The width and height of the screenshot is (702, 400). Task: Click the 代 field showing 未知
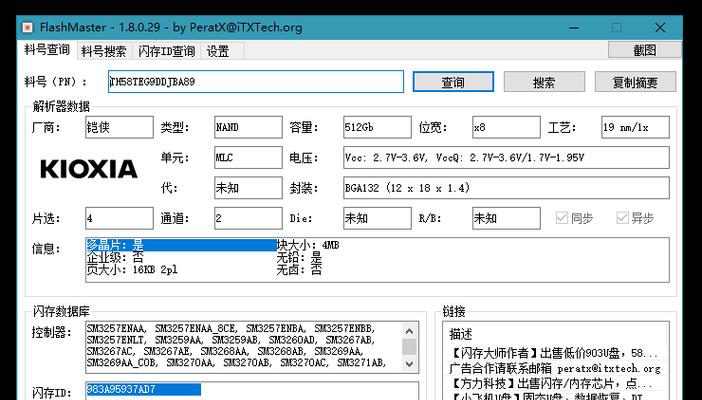[x=248, y=188]
